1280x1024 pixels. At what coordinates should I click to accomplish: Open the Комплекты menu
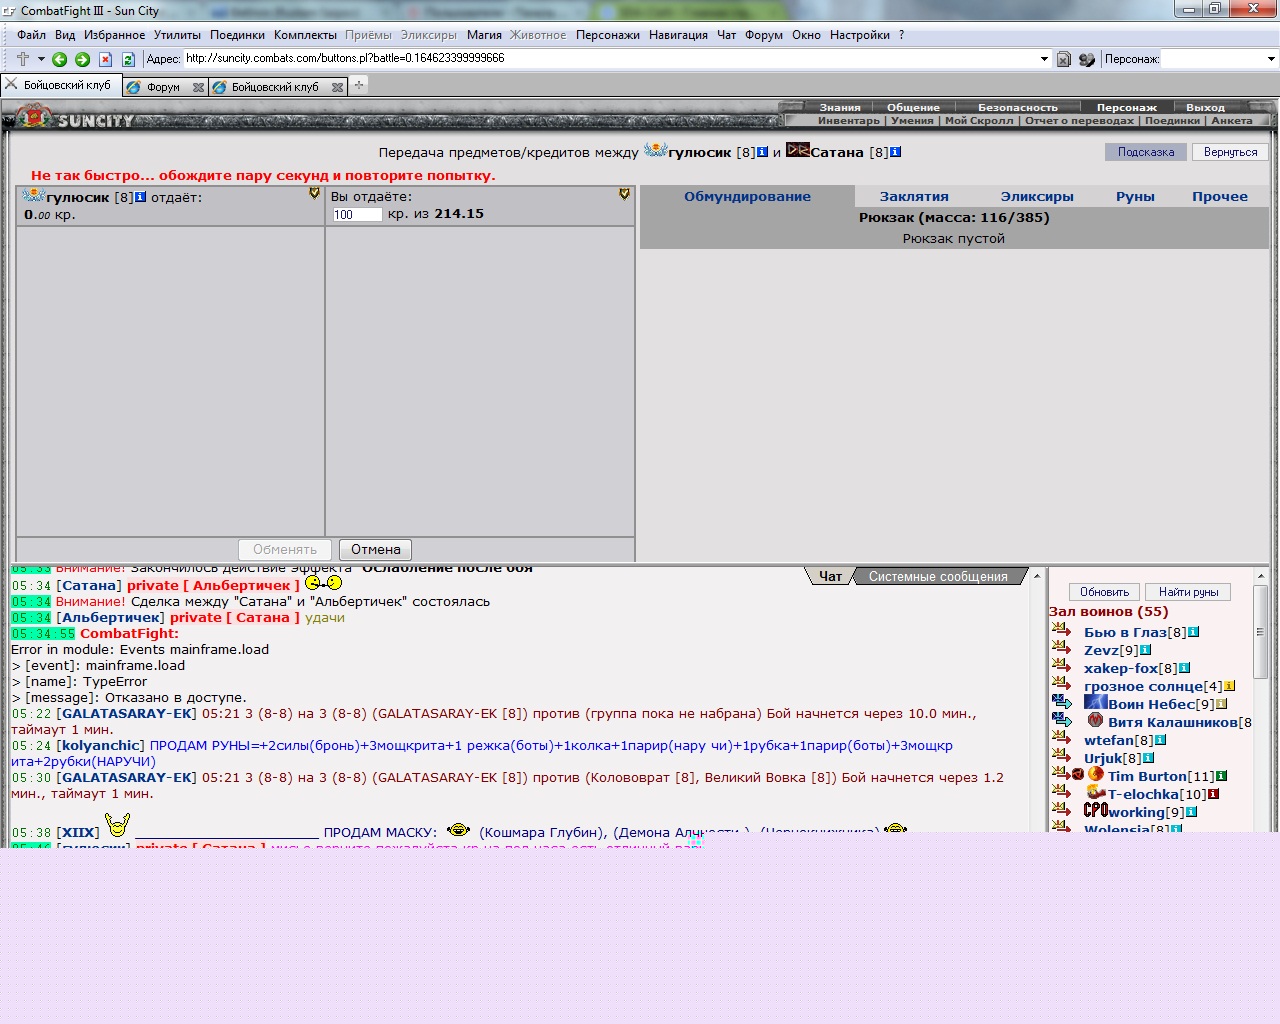click(305, 35)
